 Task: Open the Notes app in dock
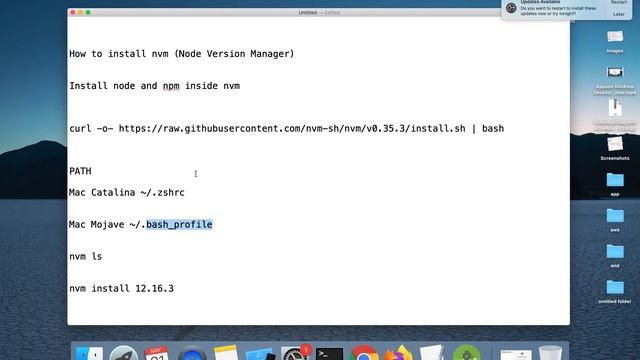click(226, 353)
